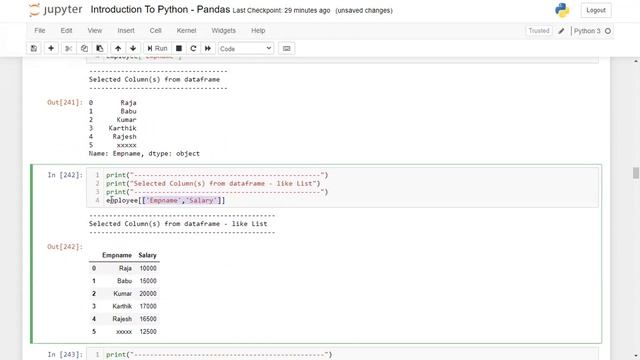Click the Raja cell in output table
The height and width of the screenshot is (360, 640).
tap(125, 268)
